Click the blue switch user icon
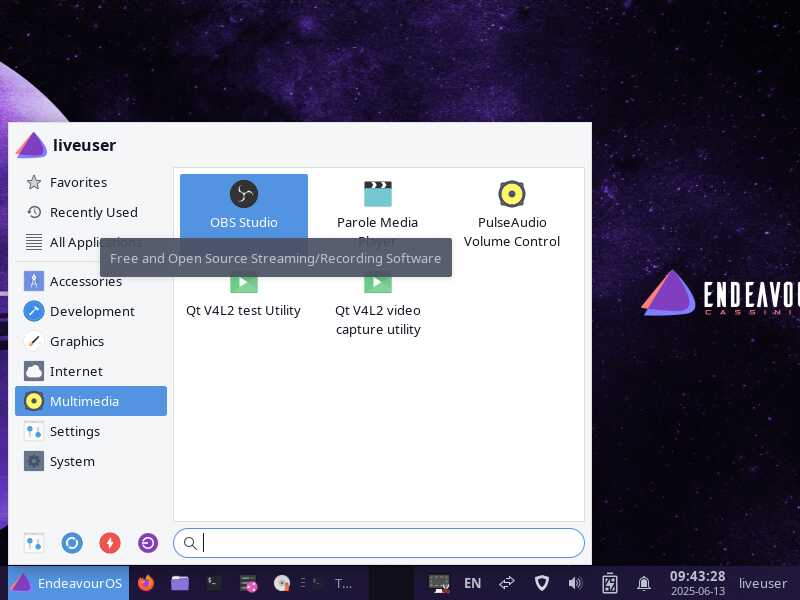This screenshot has height=600, width=800. point(72,543)
